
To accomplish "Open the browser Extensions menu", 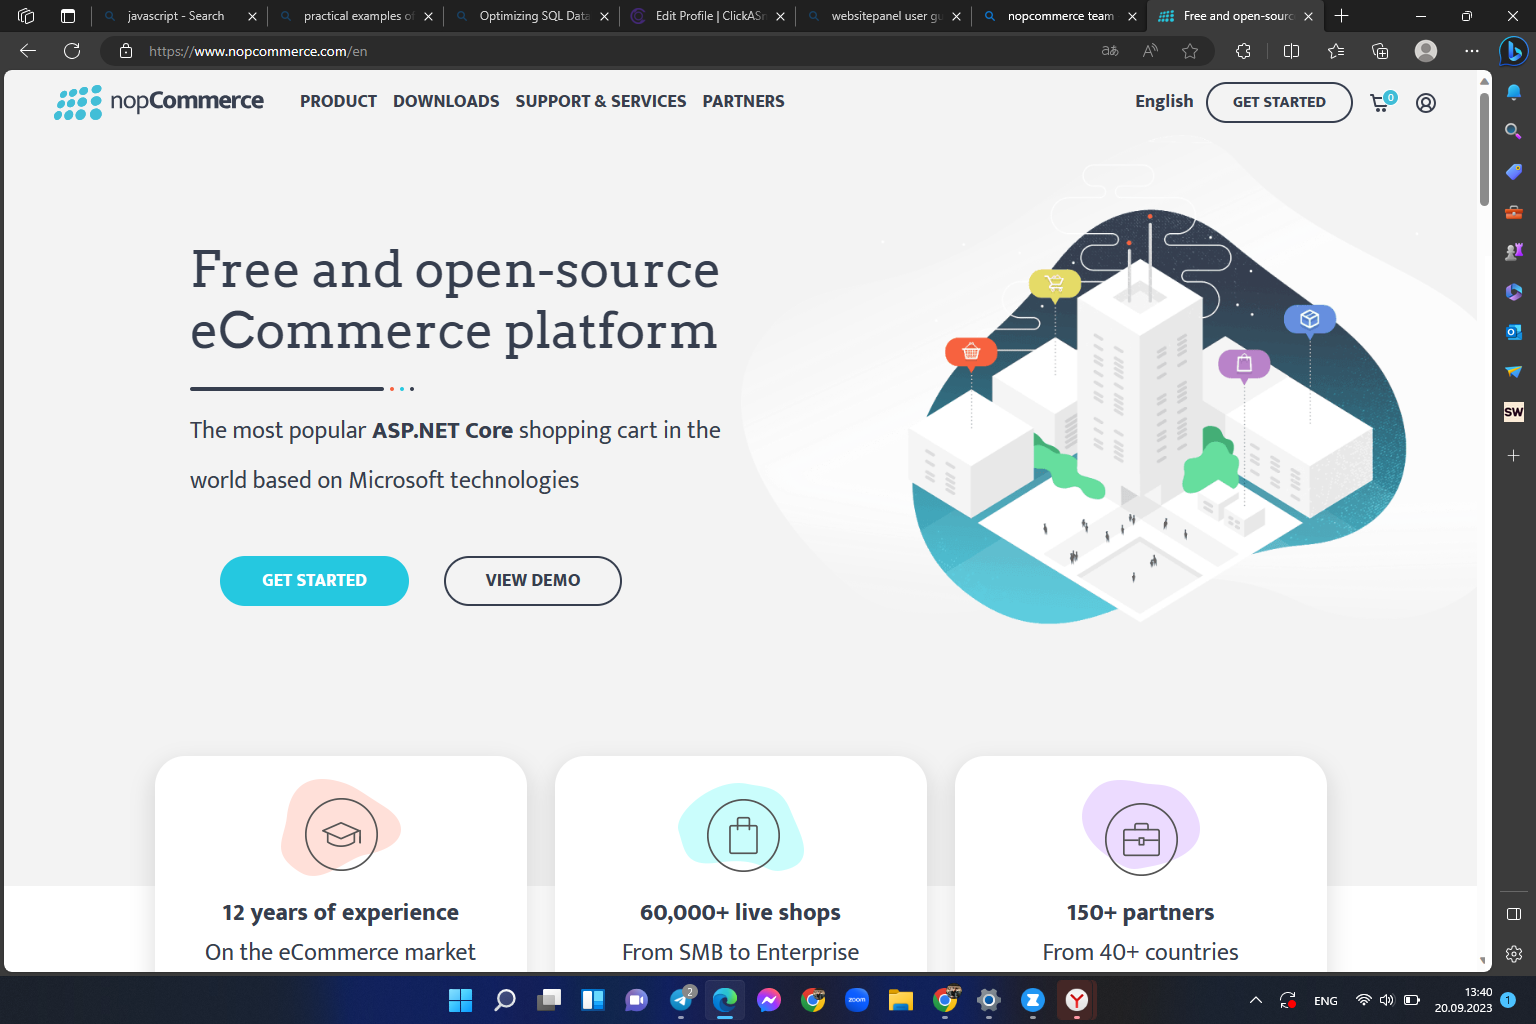I will tap(1243, 51).
